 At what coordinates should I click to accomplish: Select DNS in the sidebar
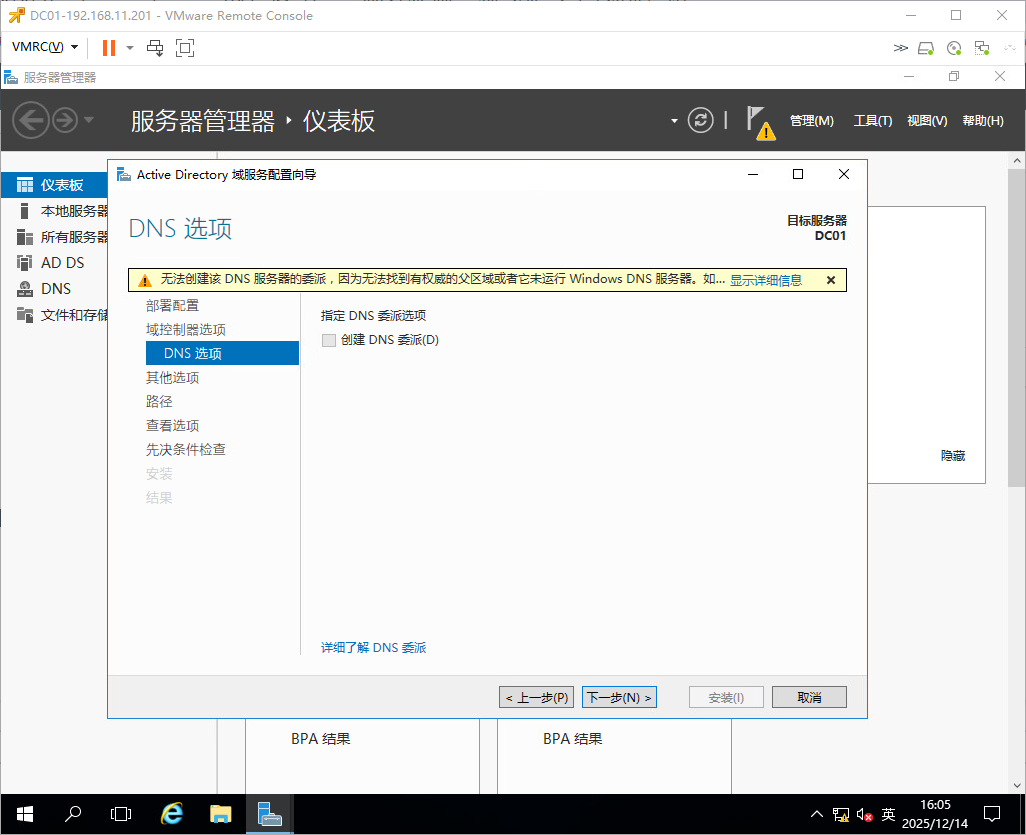pyautogui.click(x=54, y=289)
